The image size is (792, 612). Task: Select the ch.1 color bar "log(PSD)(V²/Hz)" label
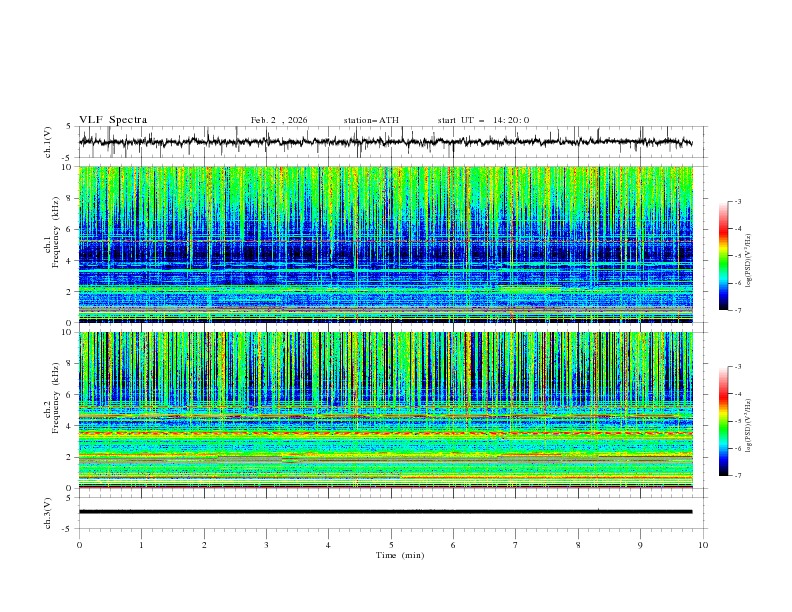[x=748, y=261]
